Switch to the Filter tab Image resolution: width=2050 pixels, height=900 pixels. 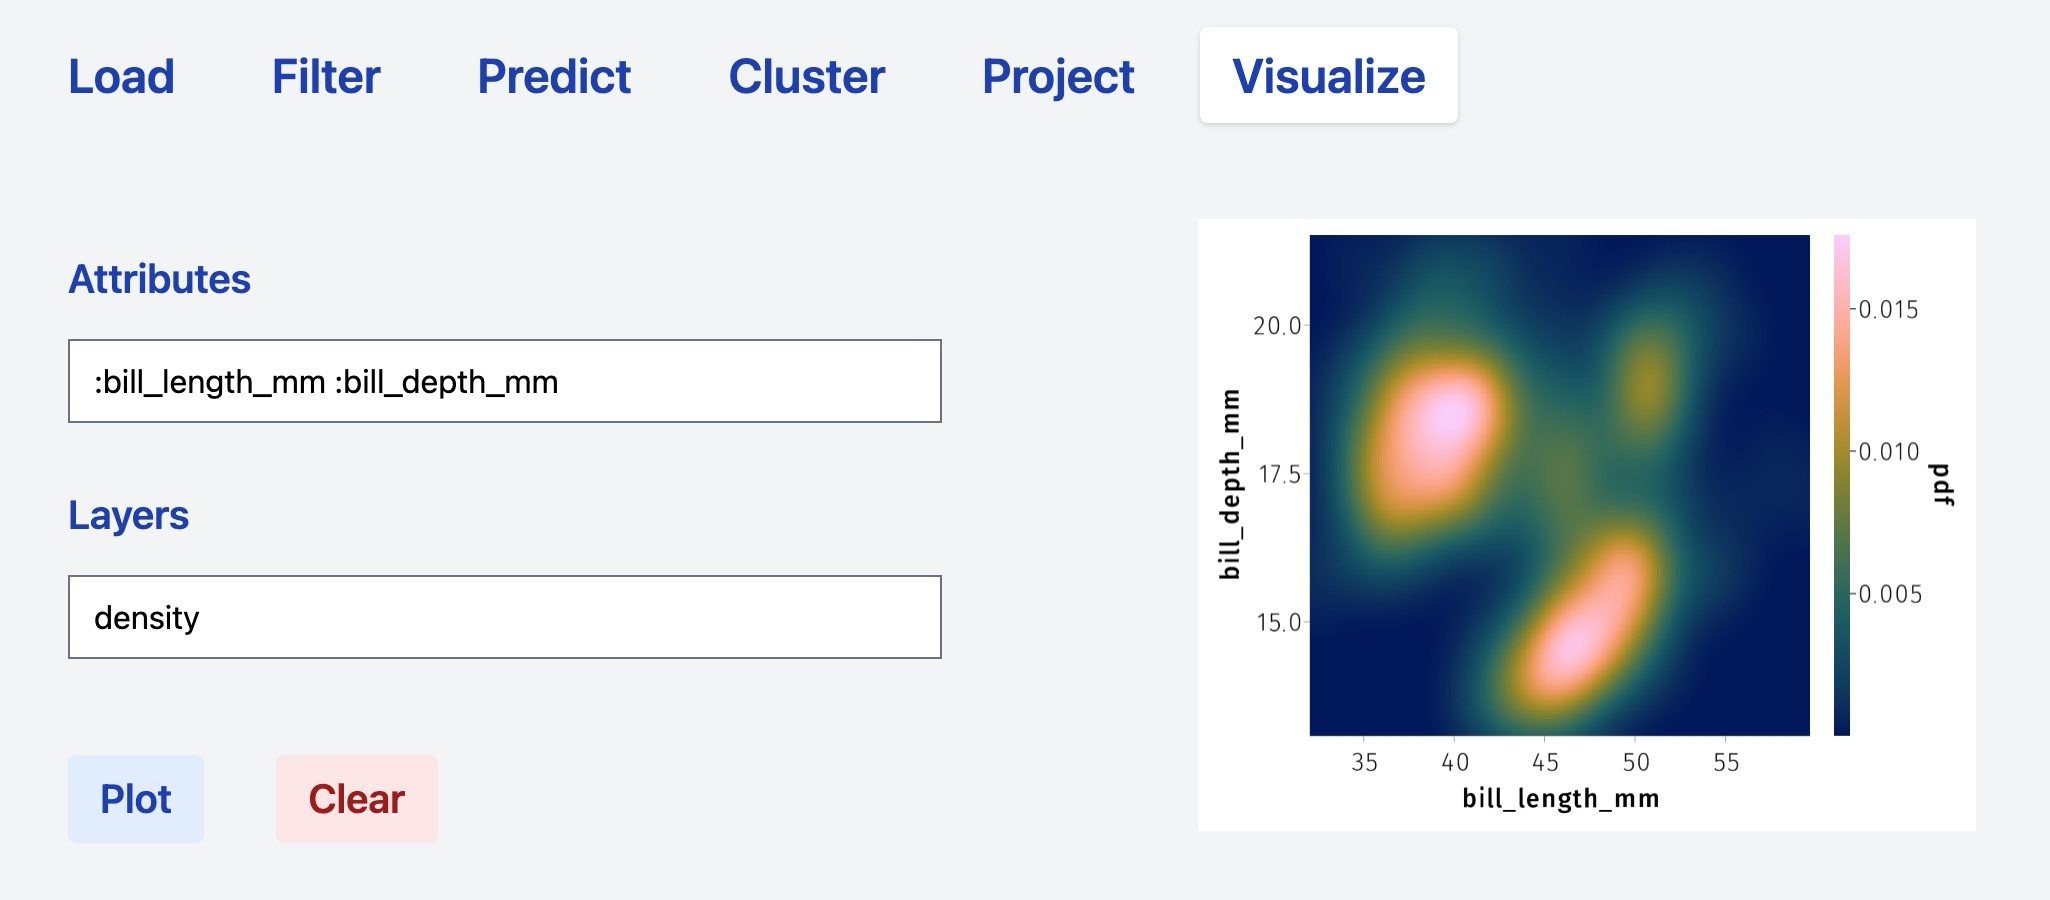(326, 77)
